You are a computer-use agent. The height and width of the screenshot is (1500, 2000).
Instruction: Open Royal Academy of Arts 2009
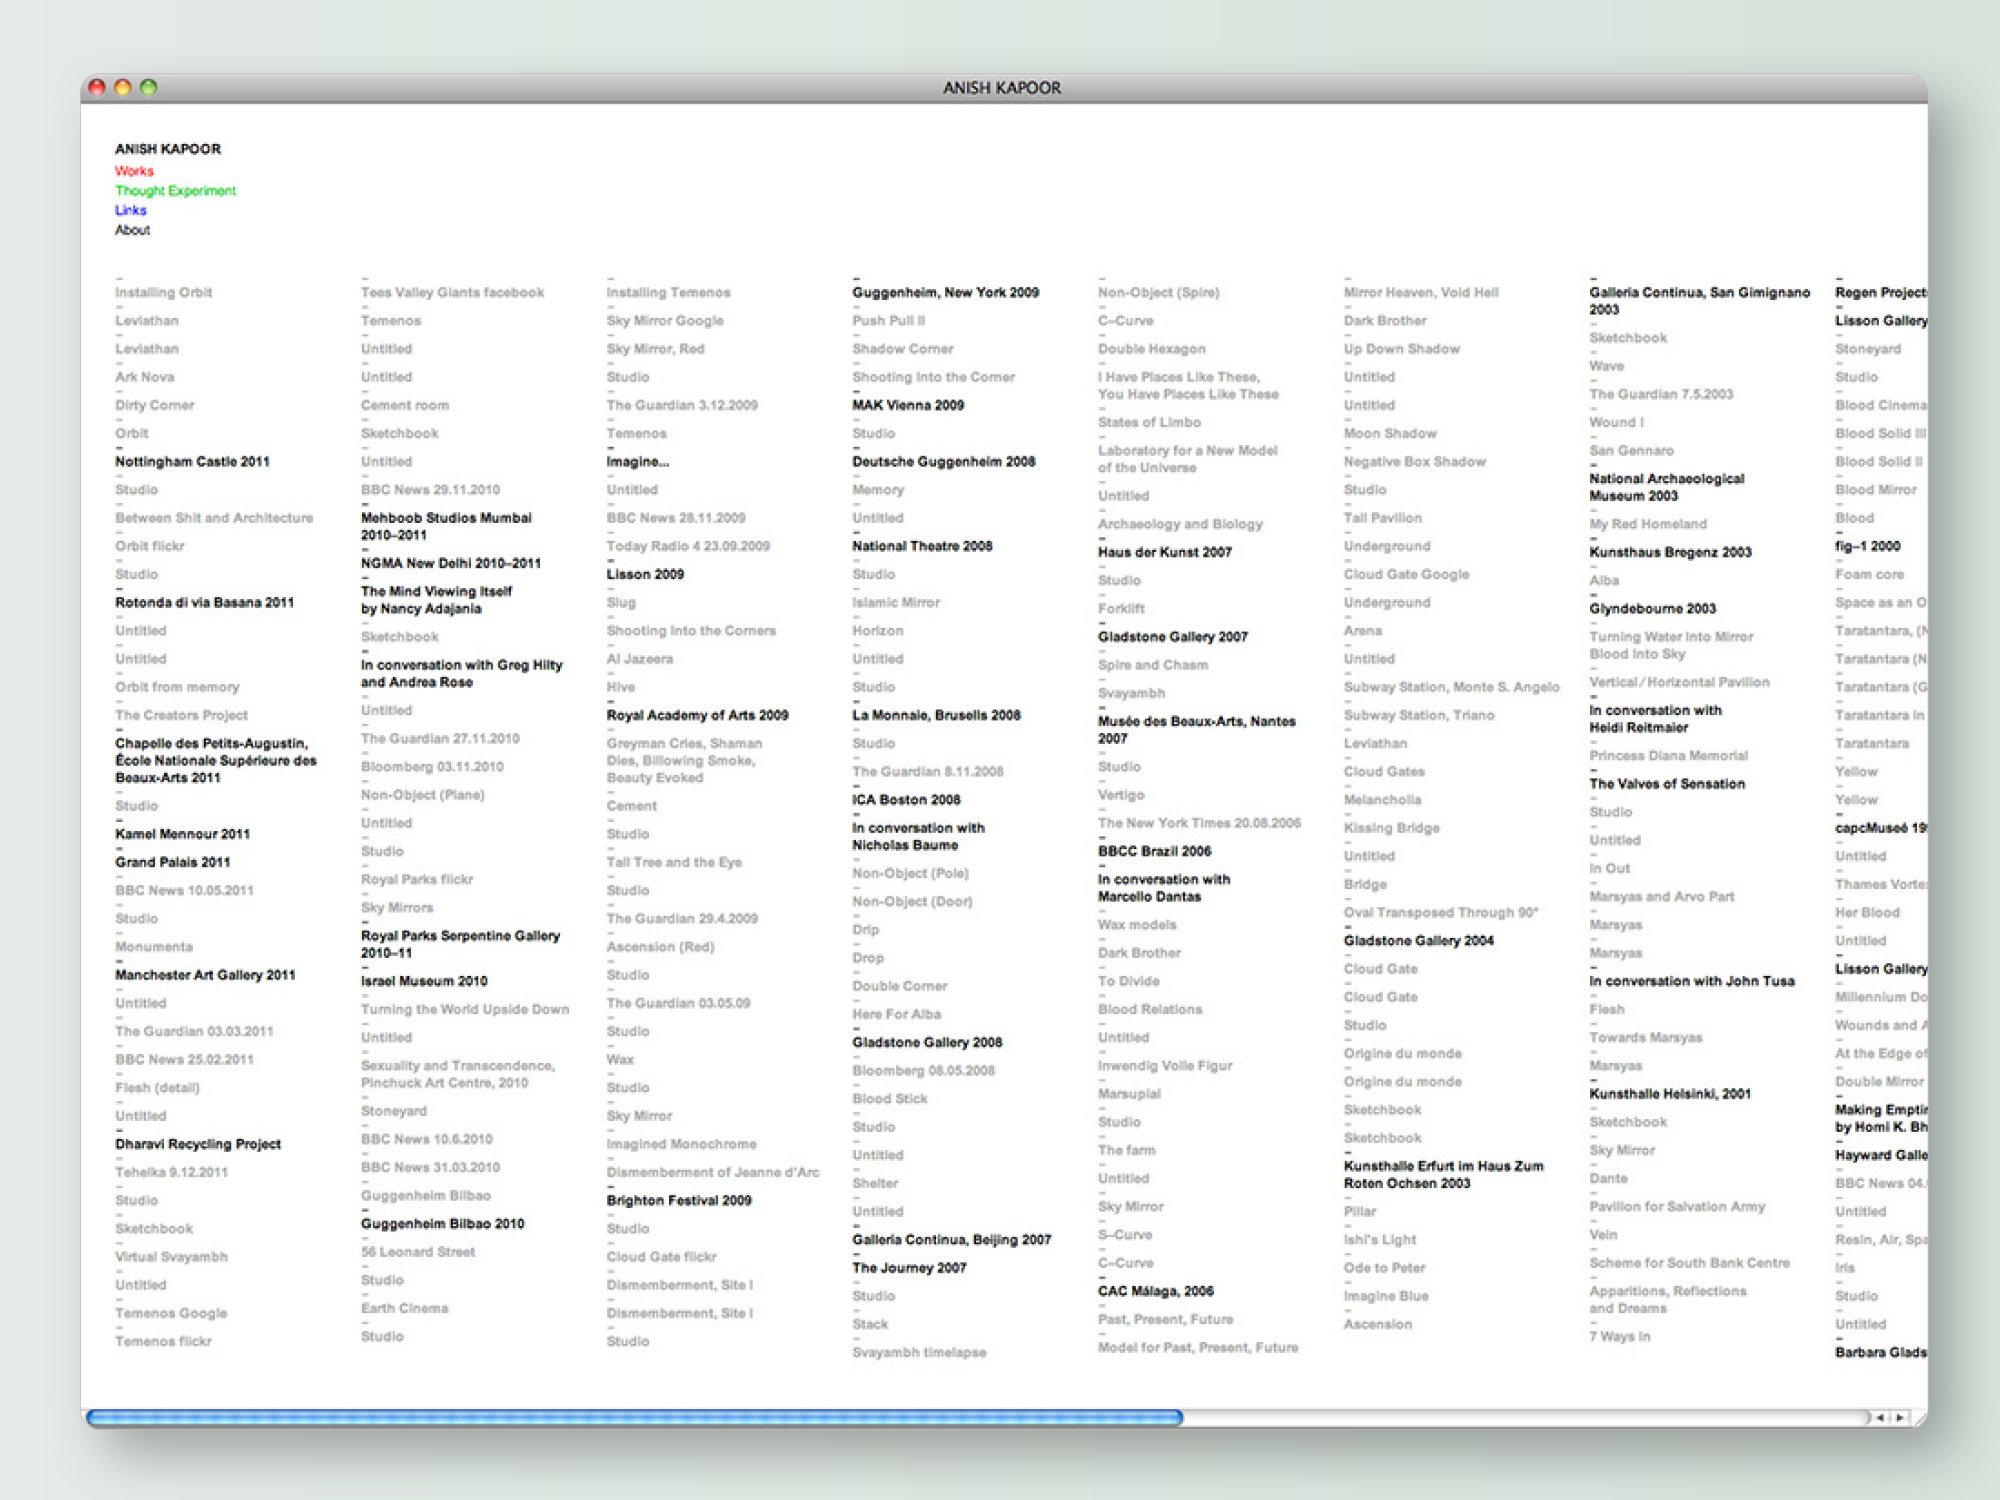pos(697,715)
